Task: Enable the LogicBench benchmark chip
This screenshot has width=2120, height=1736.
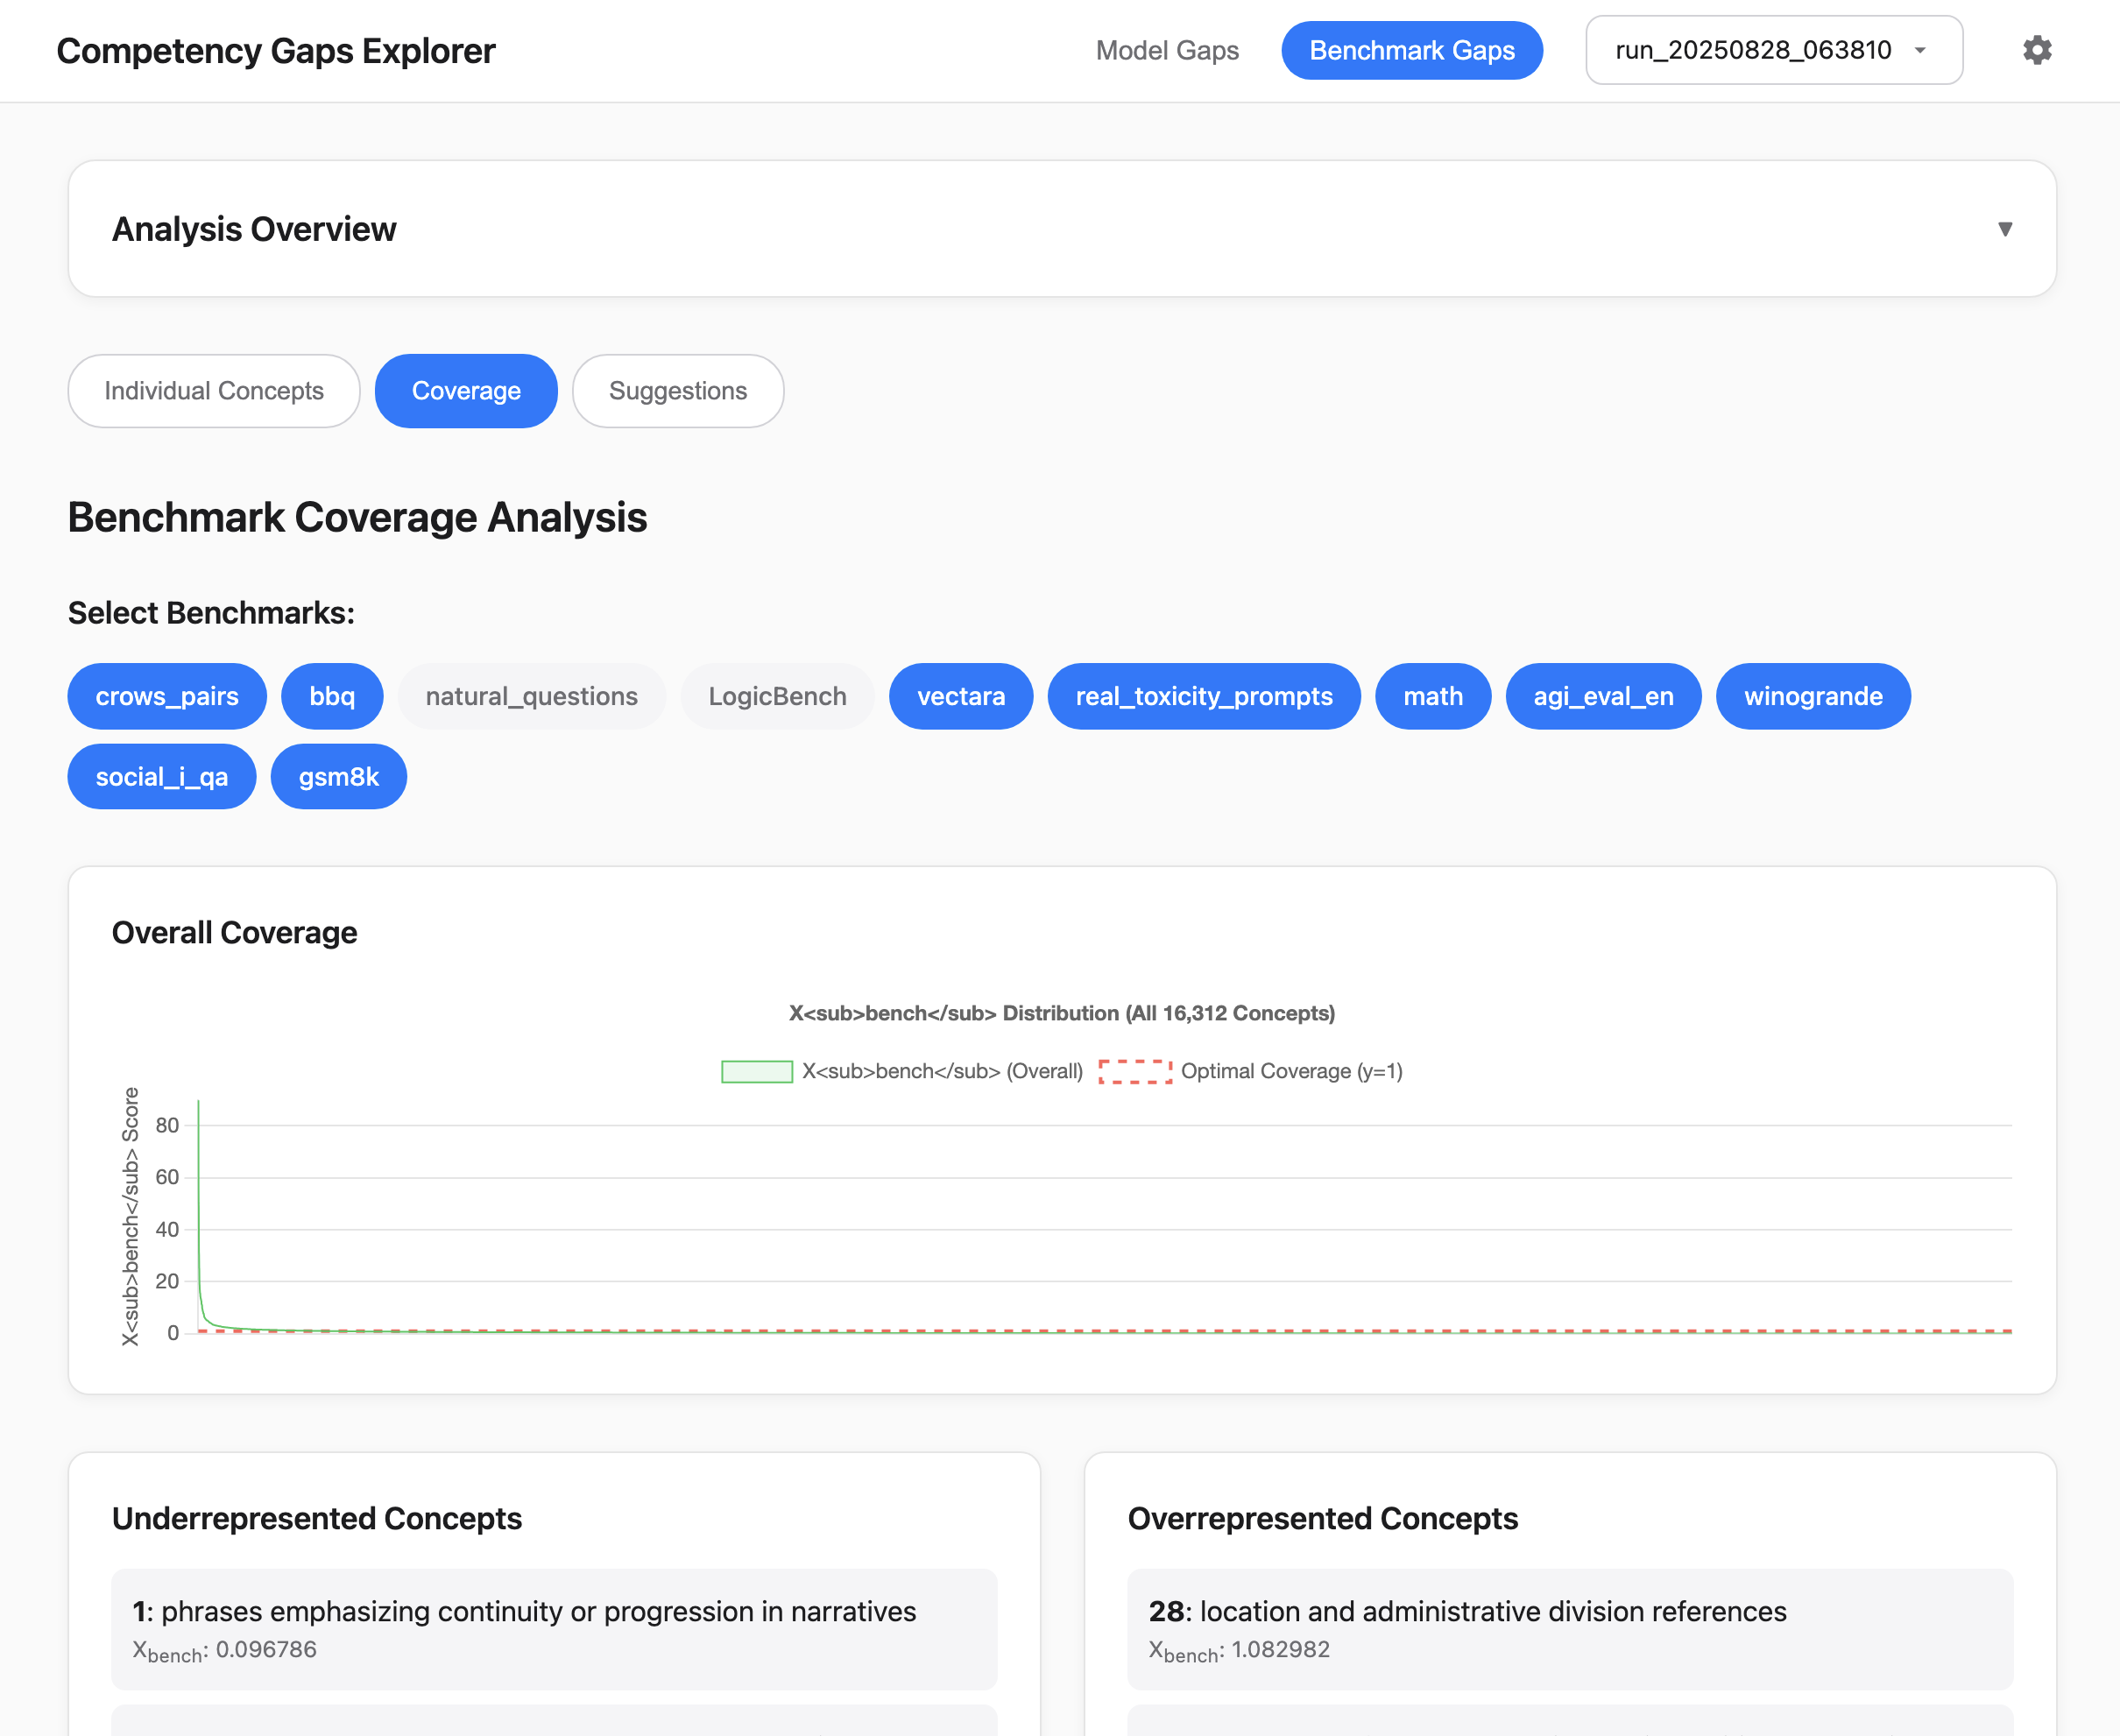Action: pos(777,696)
